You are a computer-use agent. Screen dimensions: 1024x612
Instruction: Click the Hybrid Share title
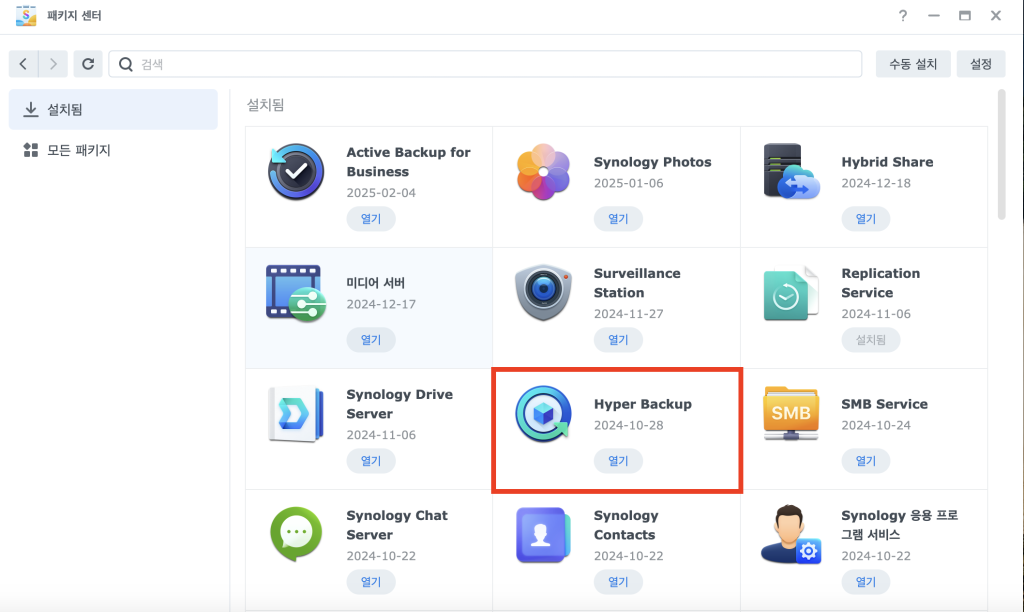(887, 162)
